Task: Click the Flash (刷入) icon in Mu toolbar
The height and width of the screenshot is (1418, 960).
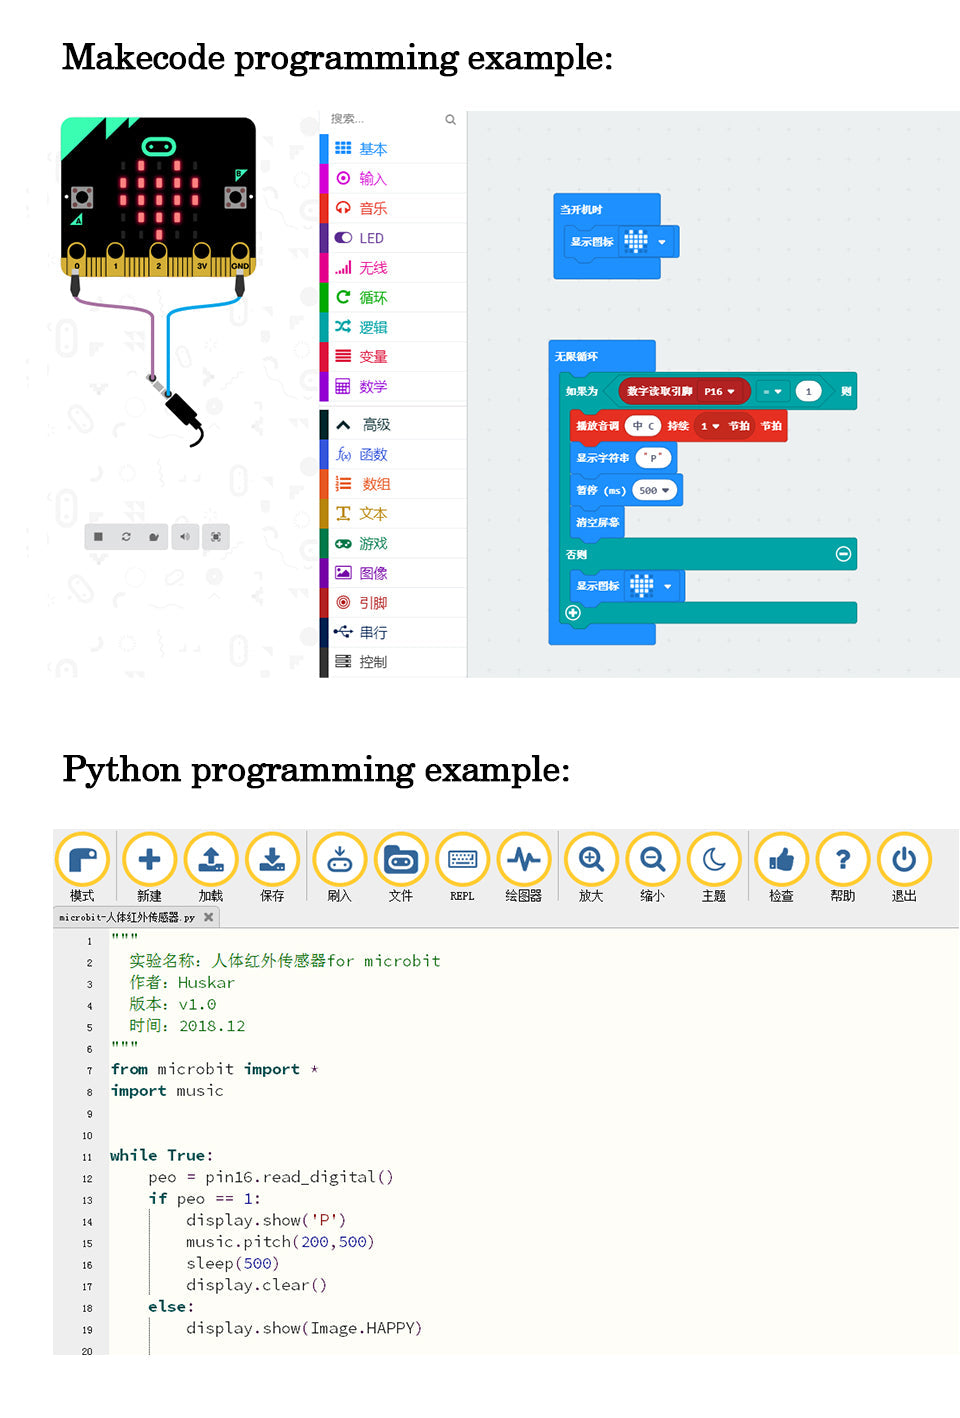Action: pos(339,859)
